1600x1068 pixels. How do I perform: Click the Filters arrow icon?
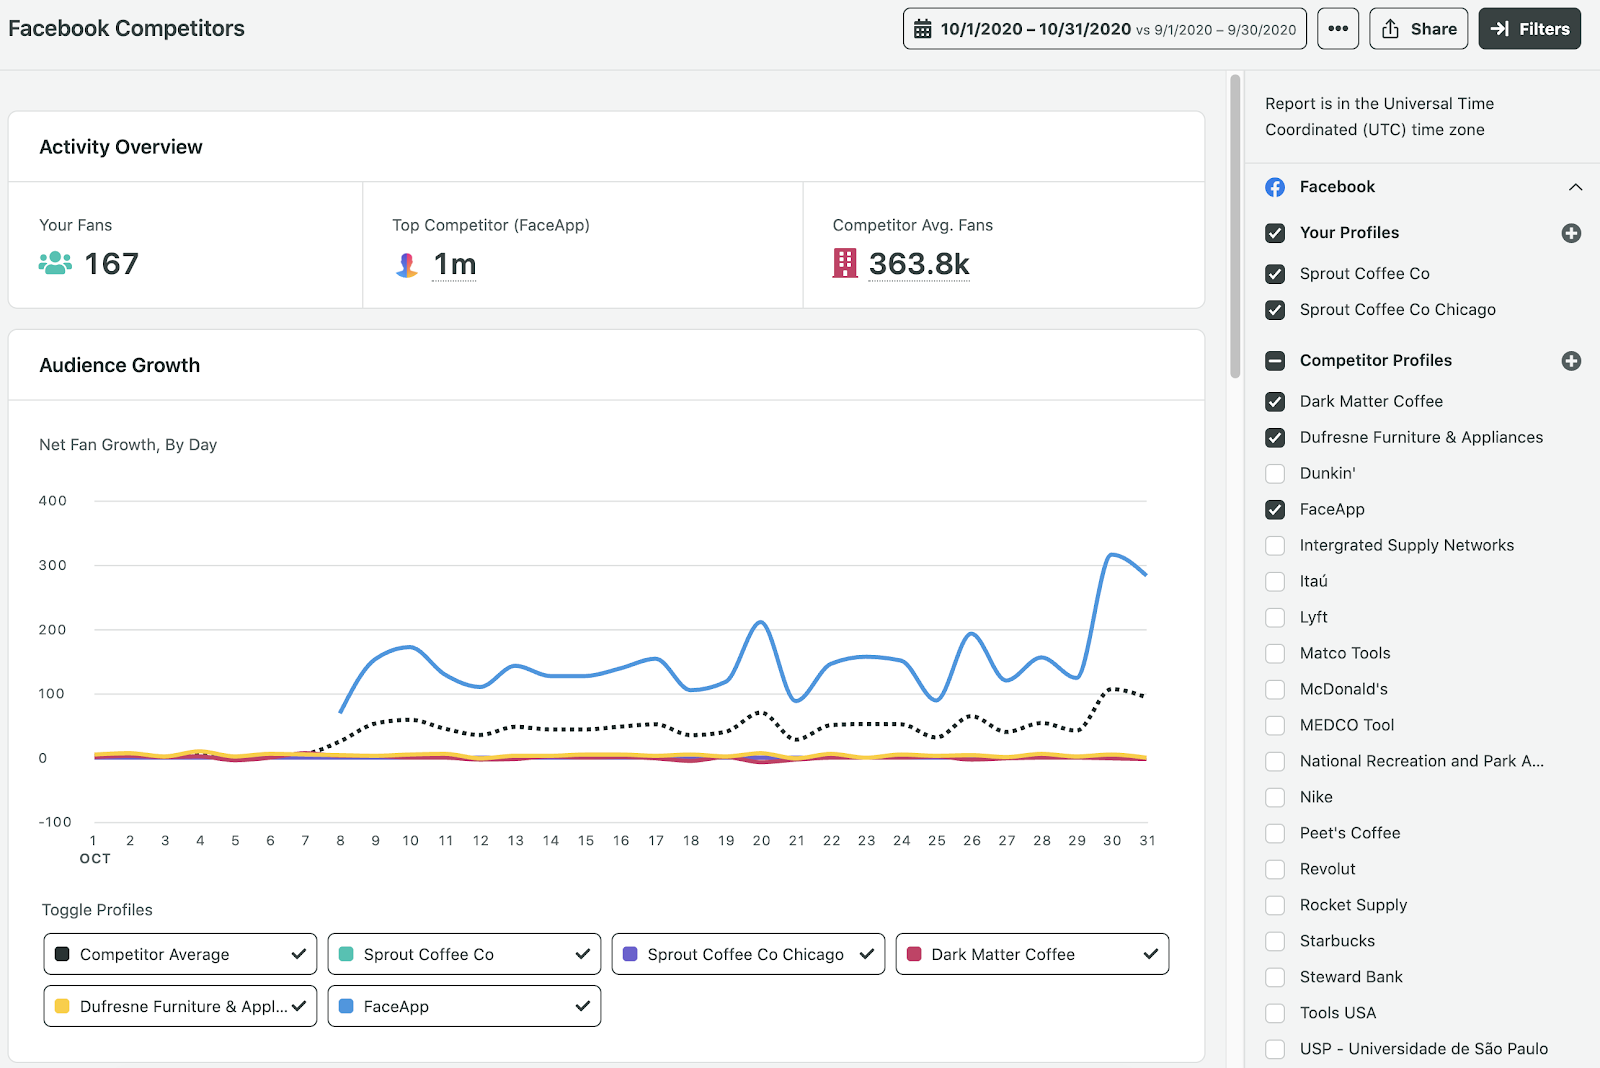click(1500, 29)
